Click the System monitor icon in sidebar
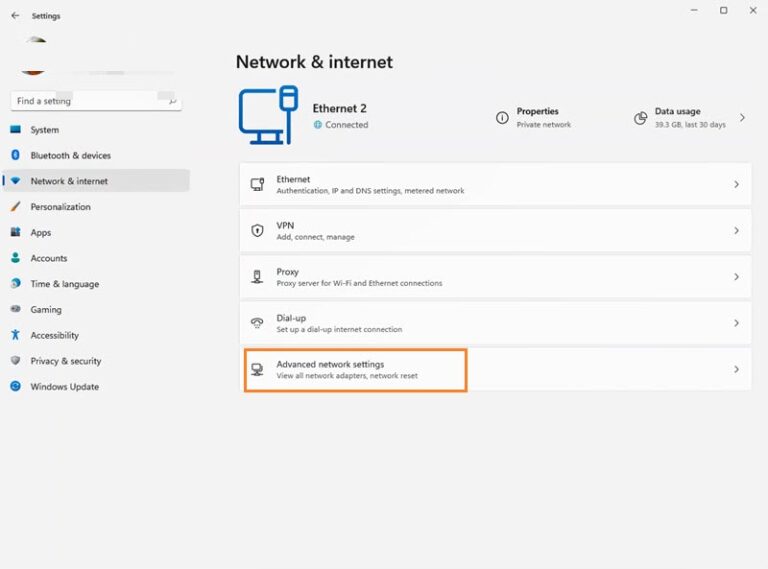 pyautogui.click(x=16, y=129)
